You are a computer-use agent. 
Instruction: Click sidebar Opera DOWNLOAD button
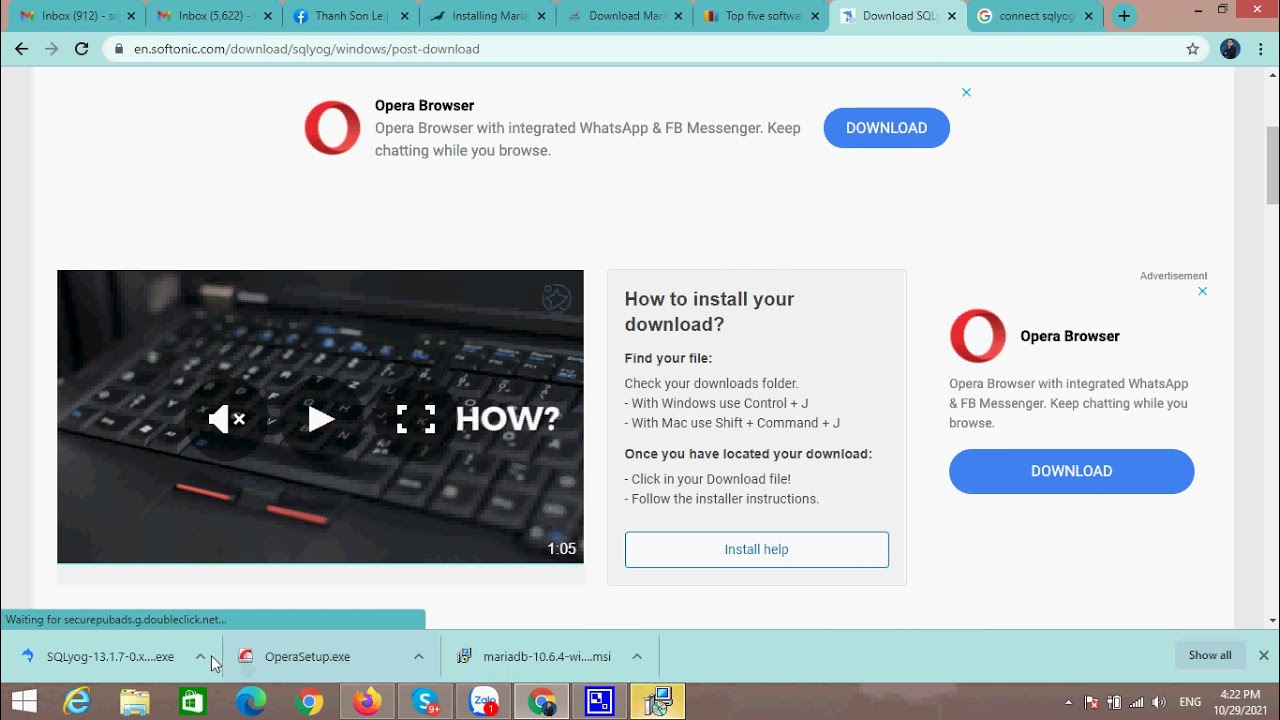click(x=1071, y=471)
